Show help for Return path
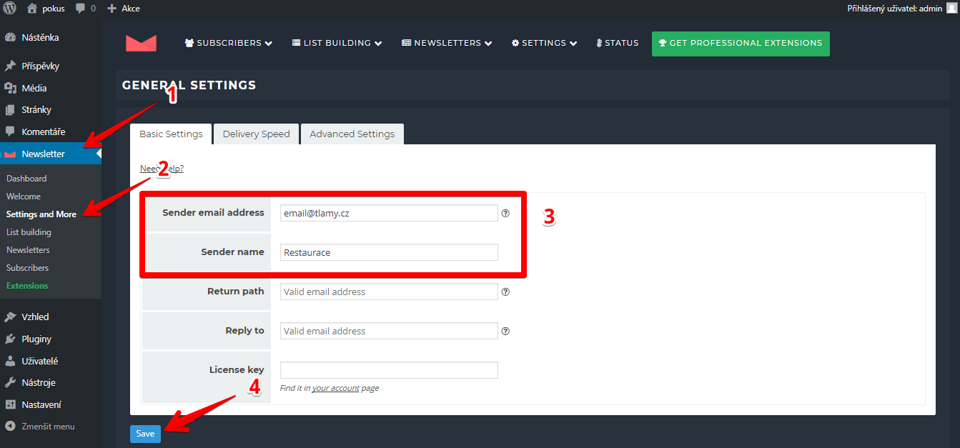The height and width of the screenshot is (448, 960). coord(506,292)
